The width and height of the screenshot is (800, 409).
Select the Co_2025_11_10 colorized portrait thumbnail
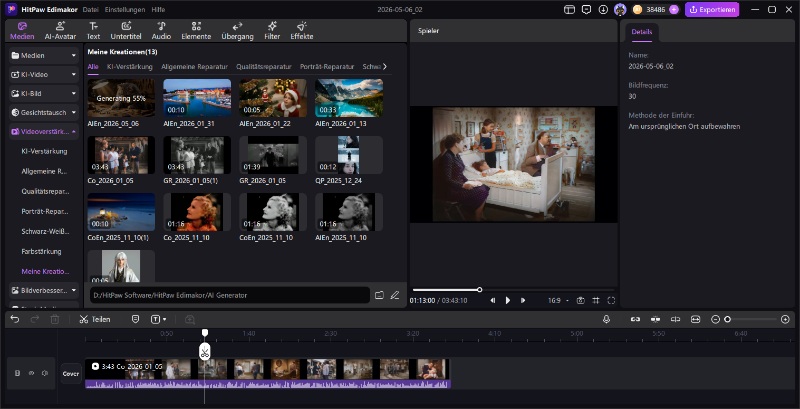197,212
